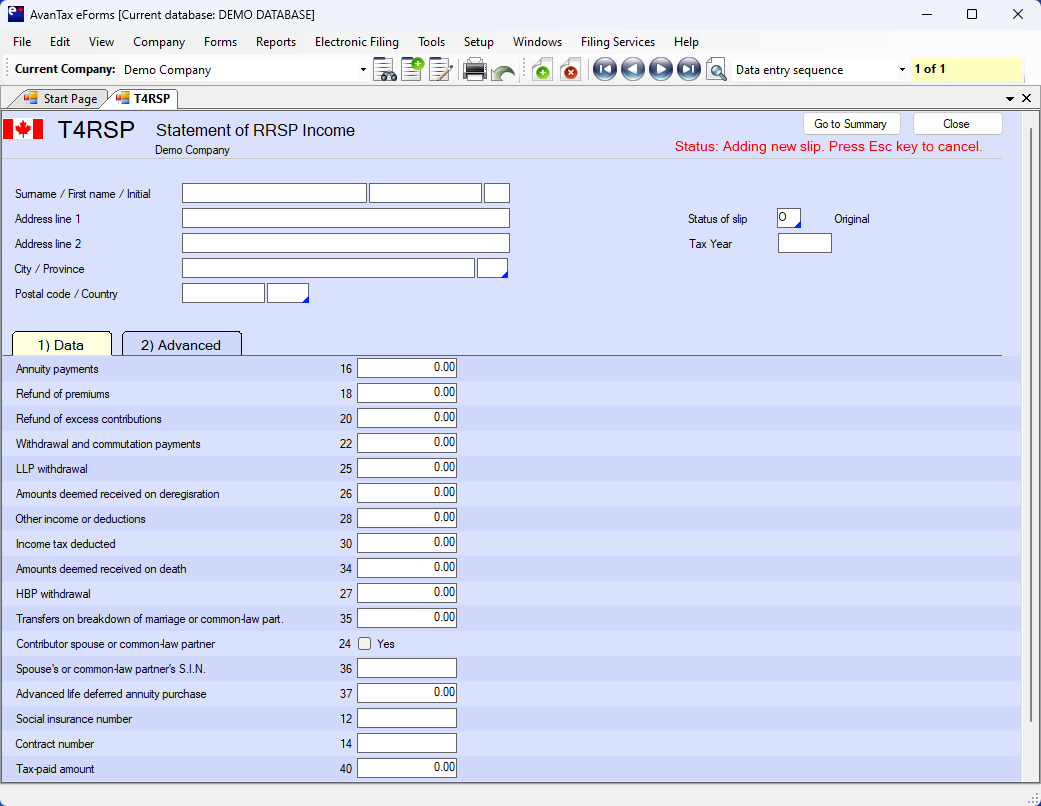The image size is (1041, 806).
Task: Click the delete slip red X icon
Action: [570, 70]
